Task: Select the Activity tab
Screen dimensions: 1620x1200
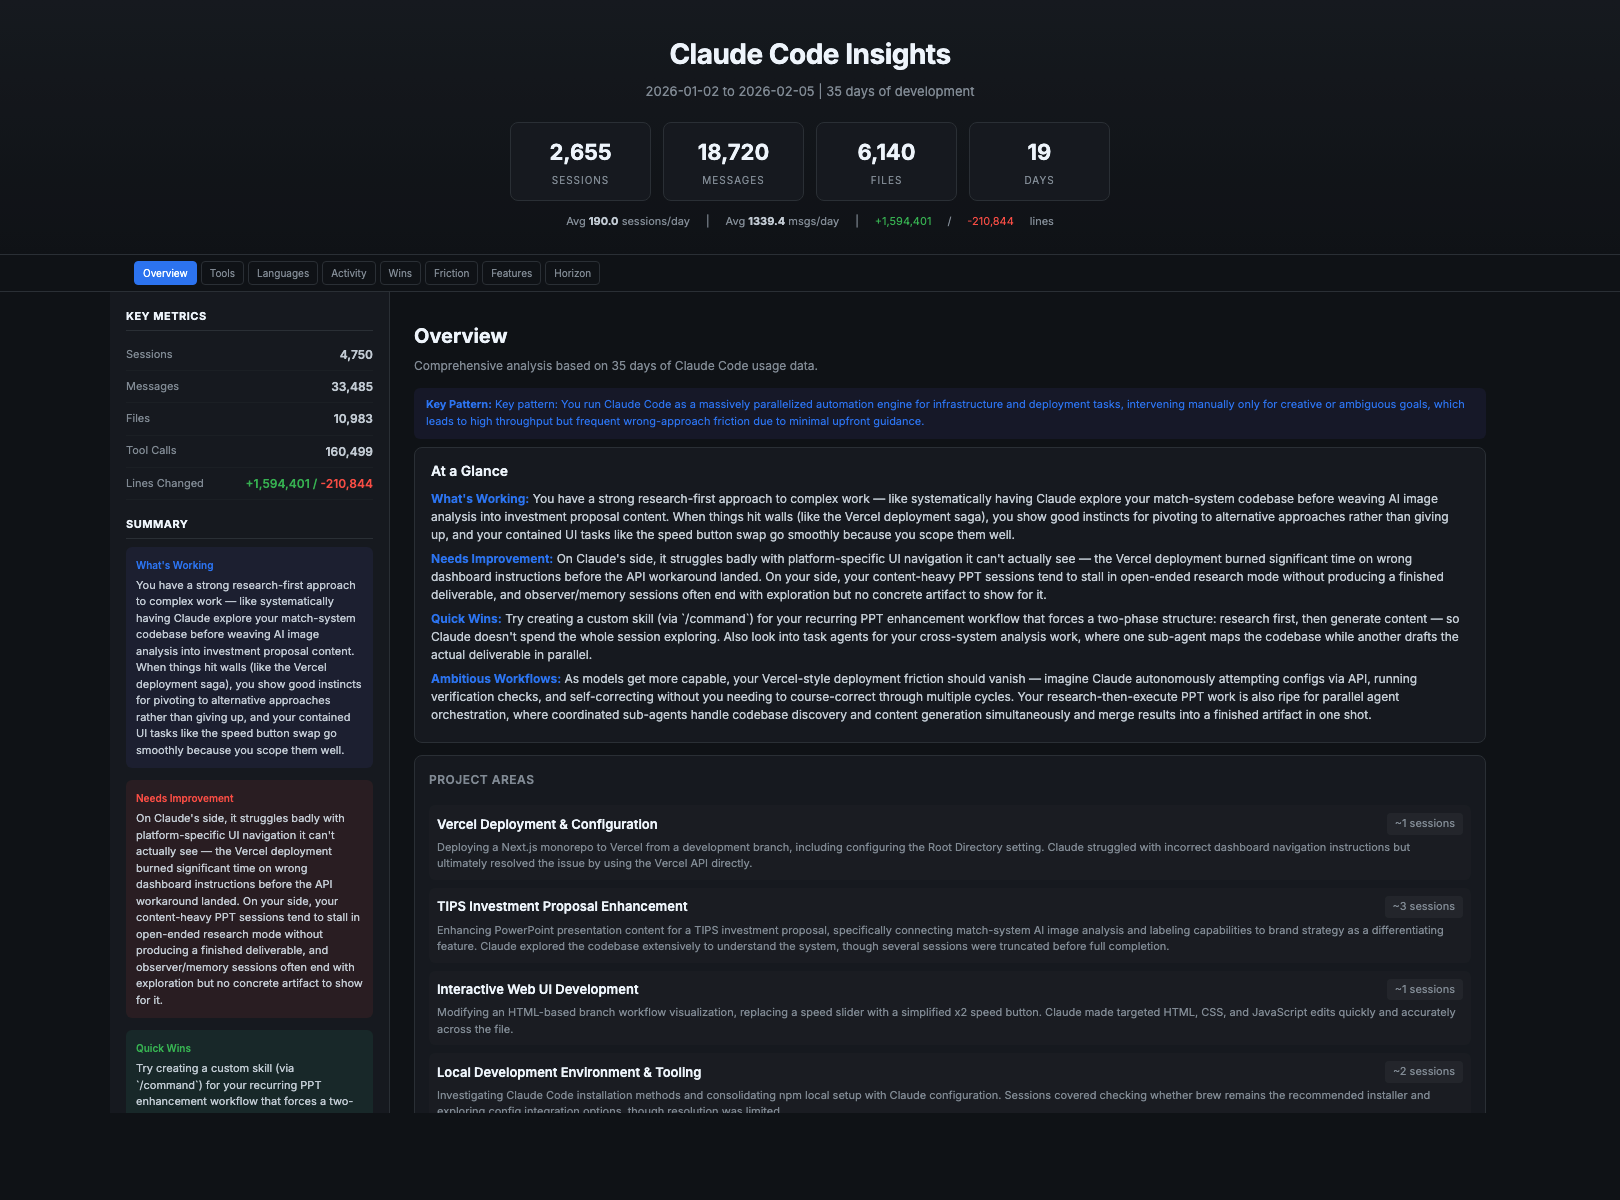Action: click(x=349, y=273)
